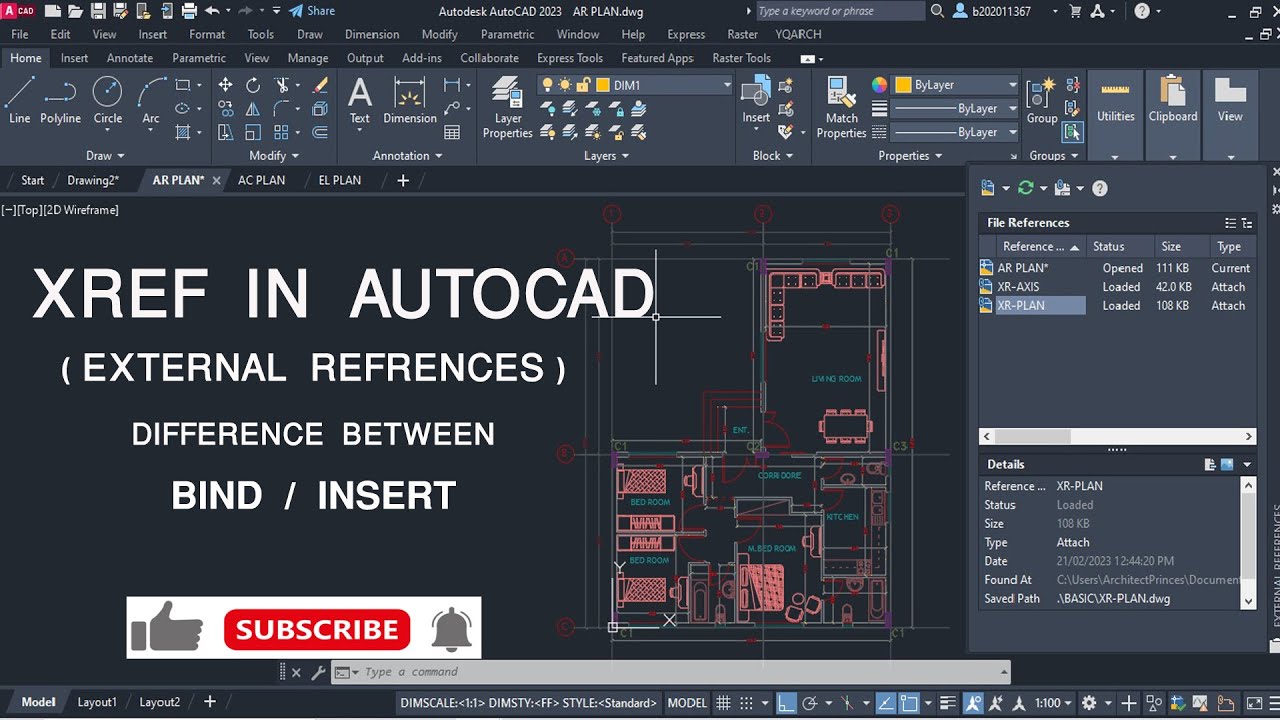Toggle group selection on/off in Groups panel
The image size is (1280, 720).
coord(1072,132)
